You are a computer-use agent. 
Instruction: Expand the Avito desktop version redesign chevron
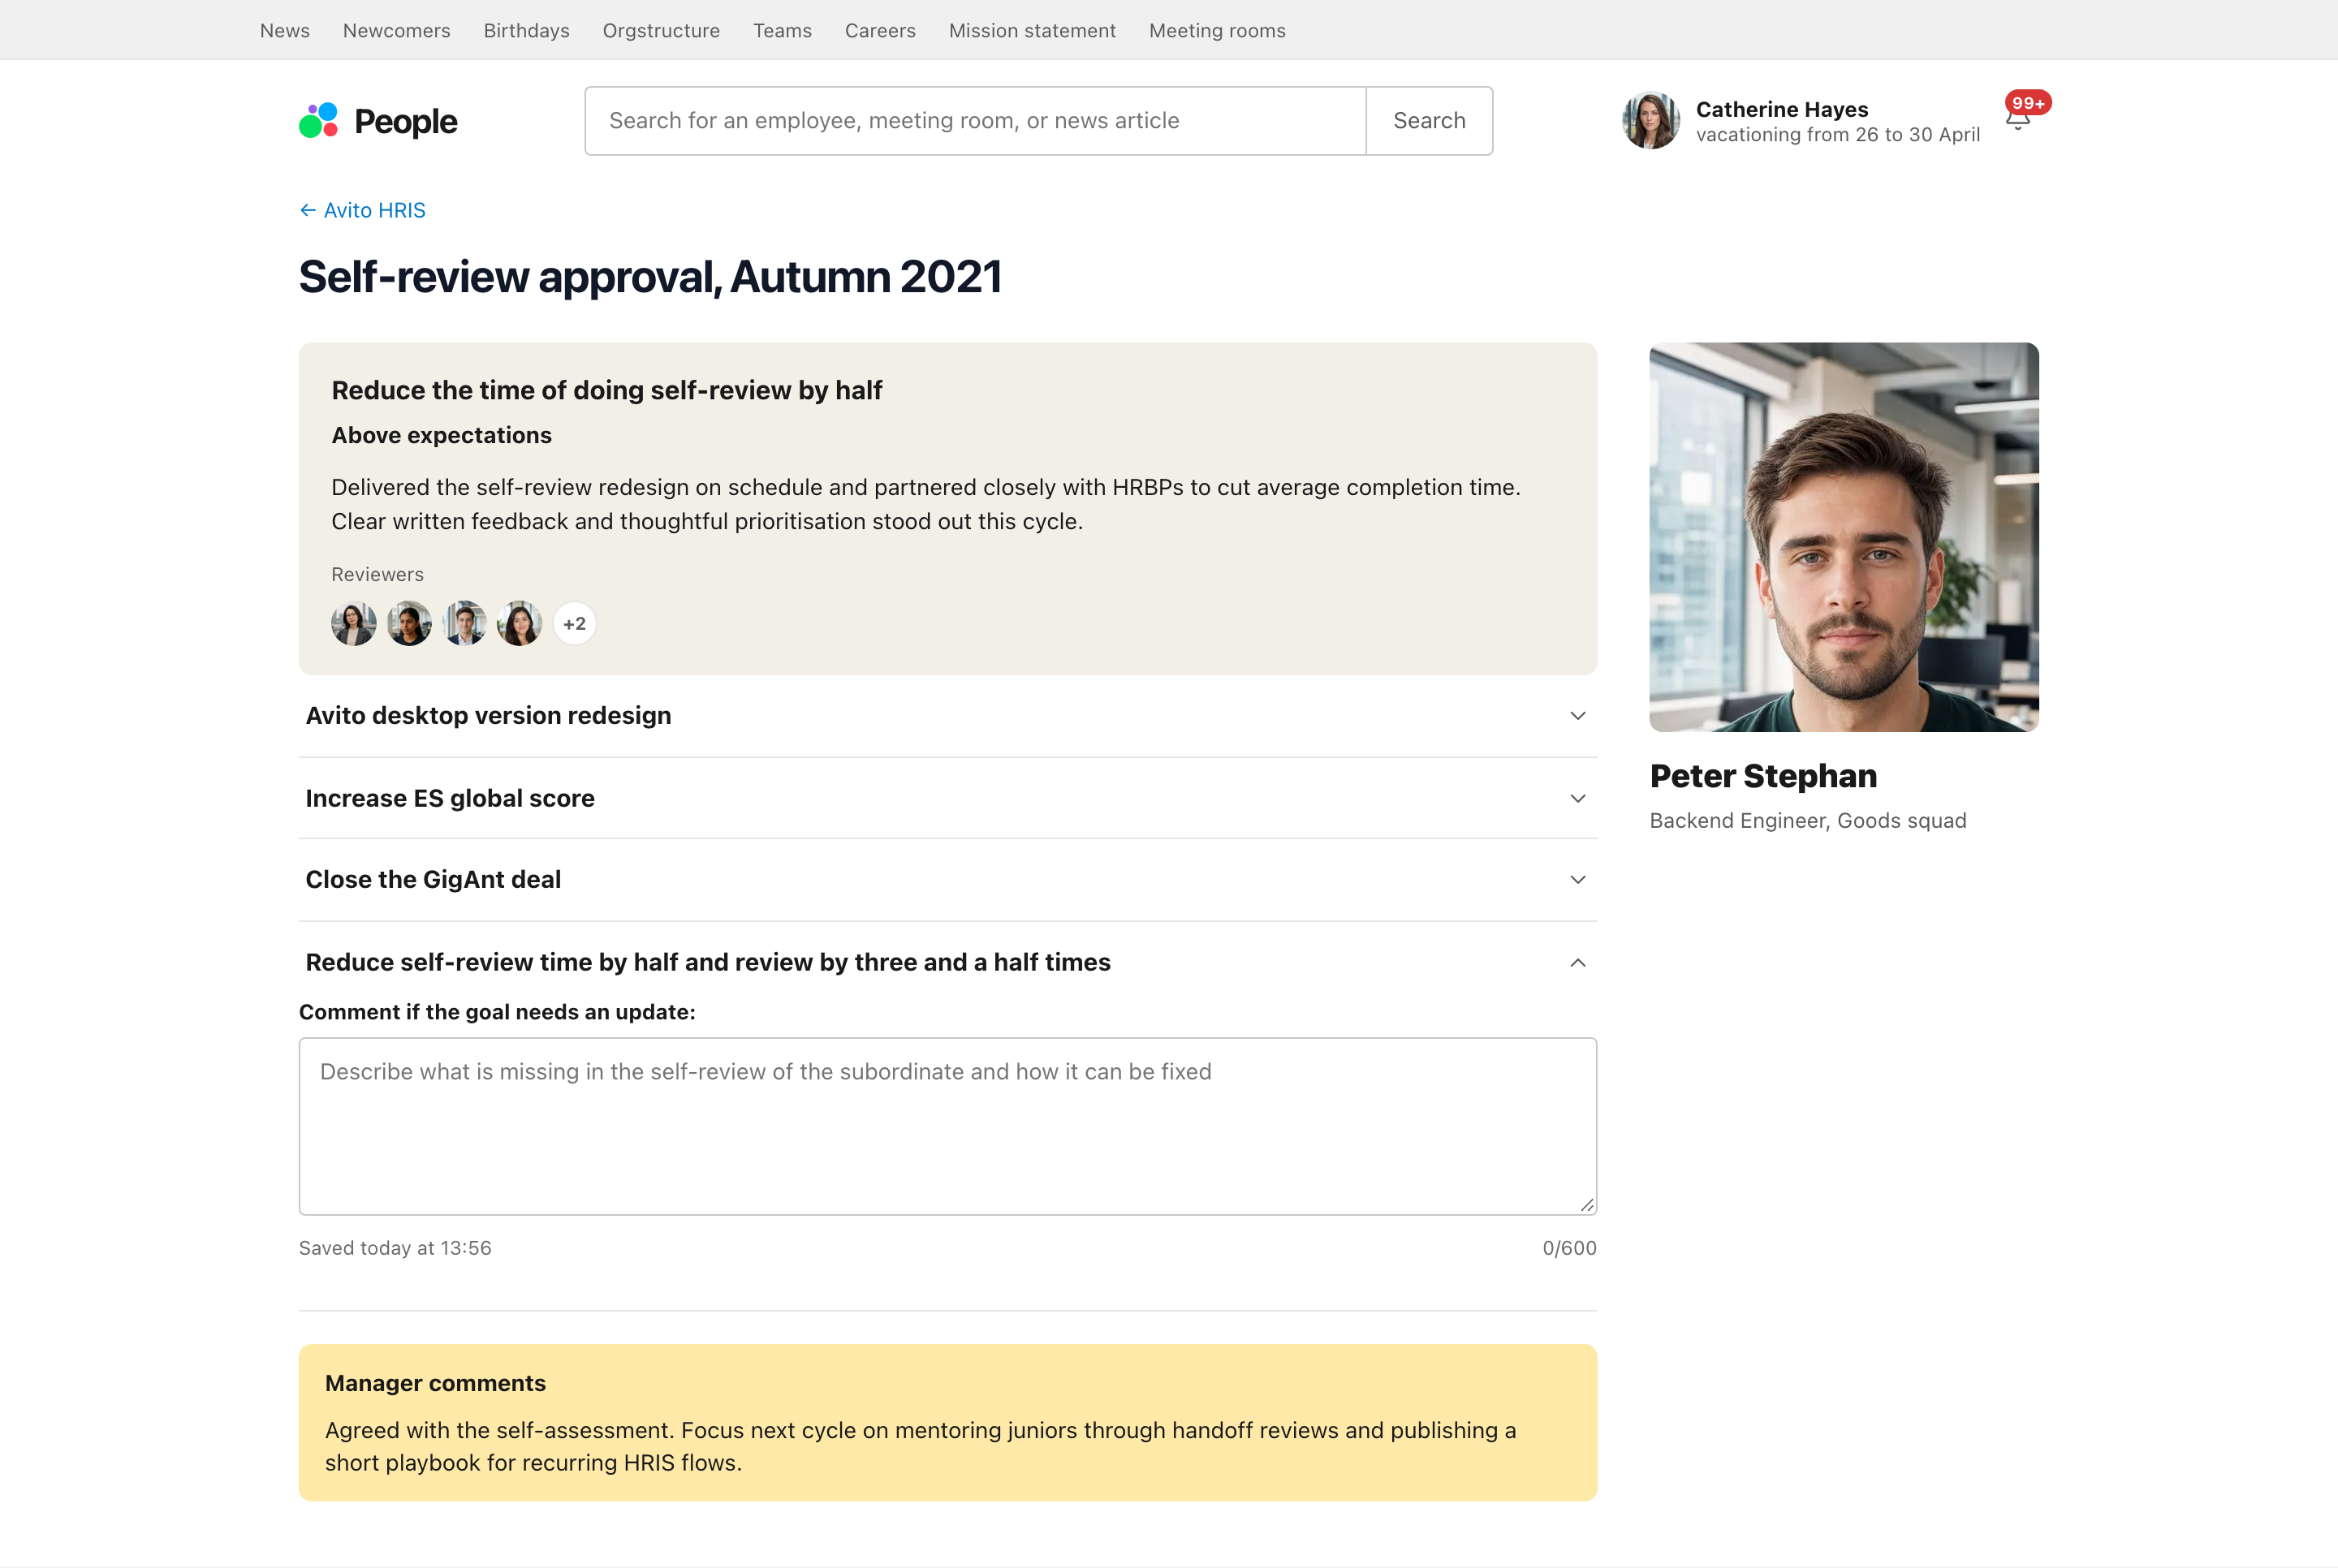(1578, 716)
